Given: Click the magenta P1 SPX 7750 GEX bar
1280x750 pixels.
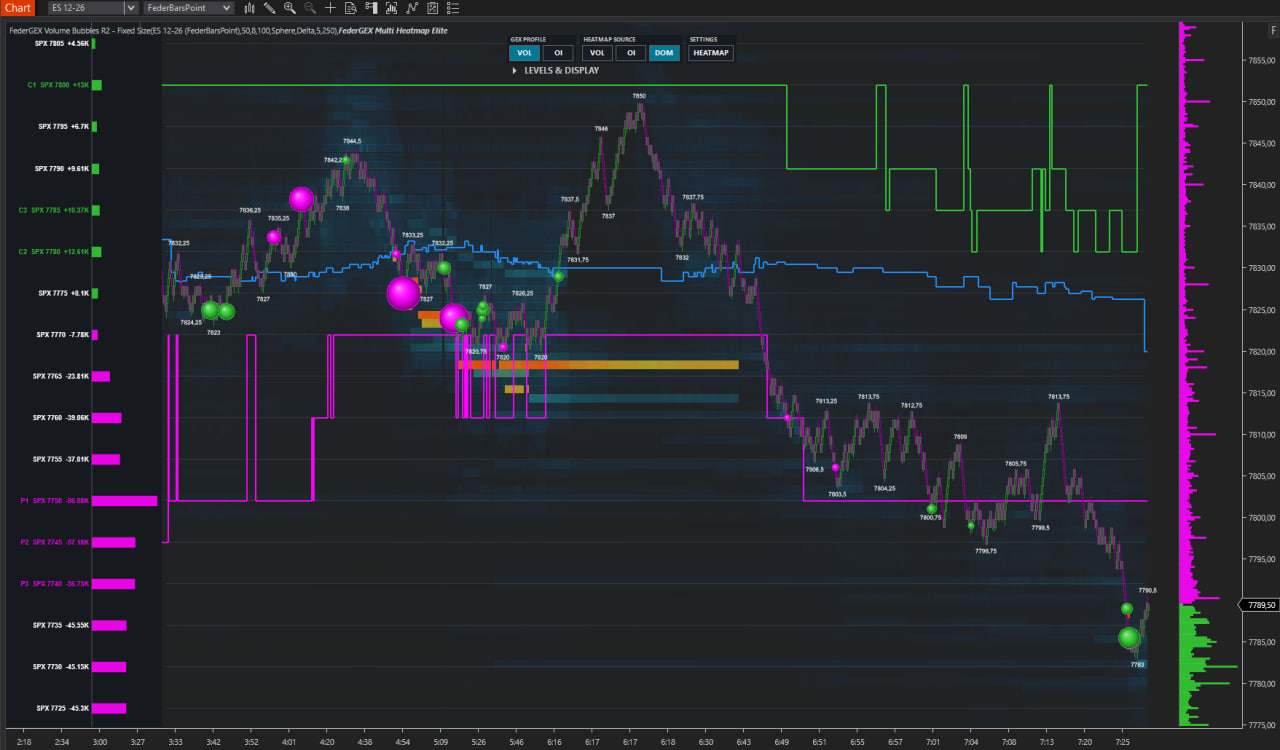Looking at the screenshot, I should 125,501.
